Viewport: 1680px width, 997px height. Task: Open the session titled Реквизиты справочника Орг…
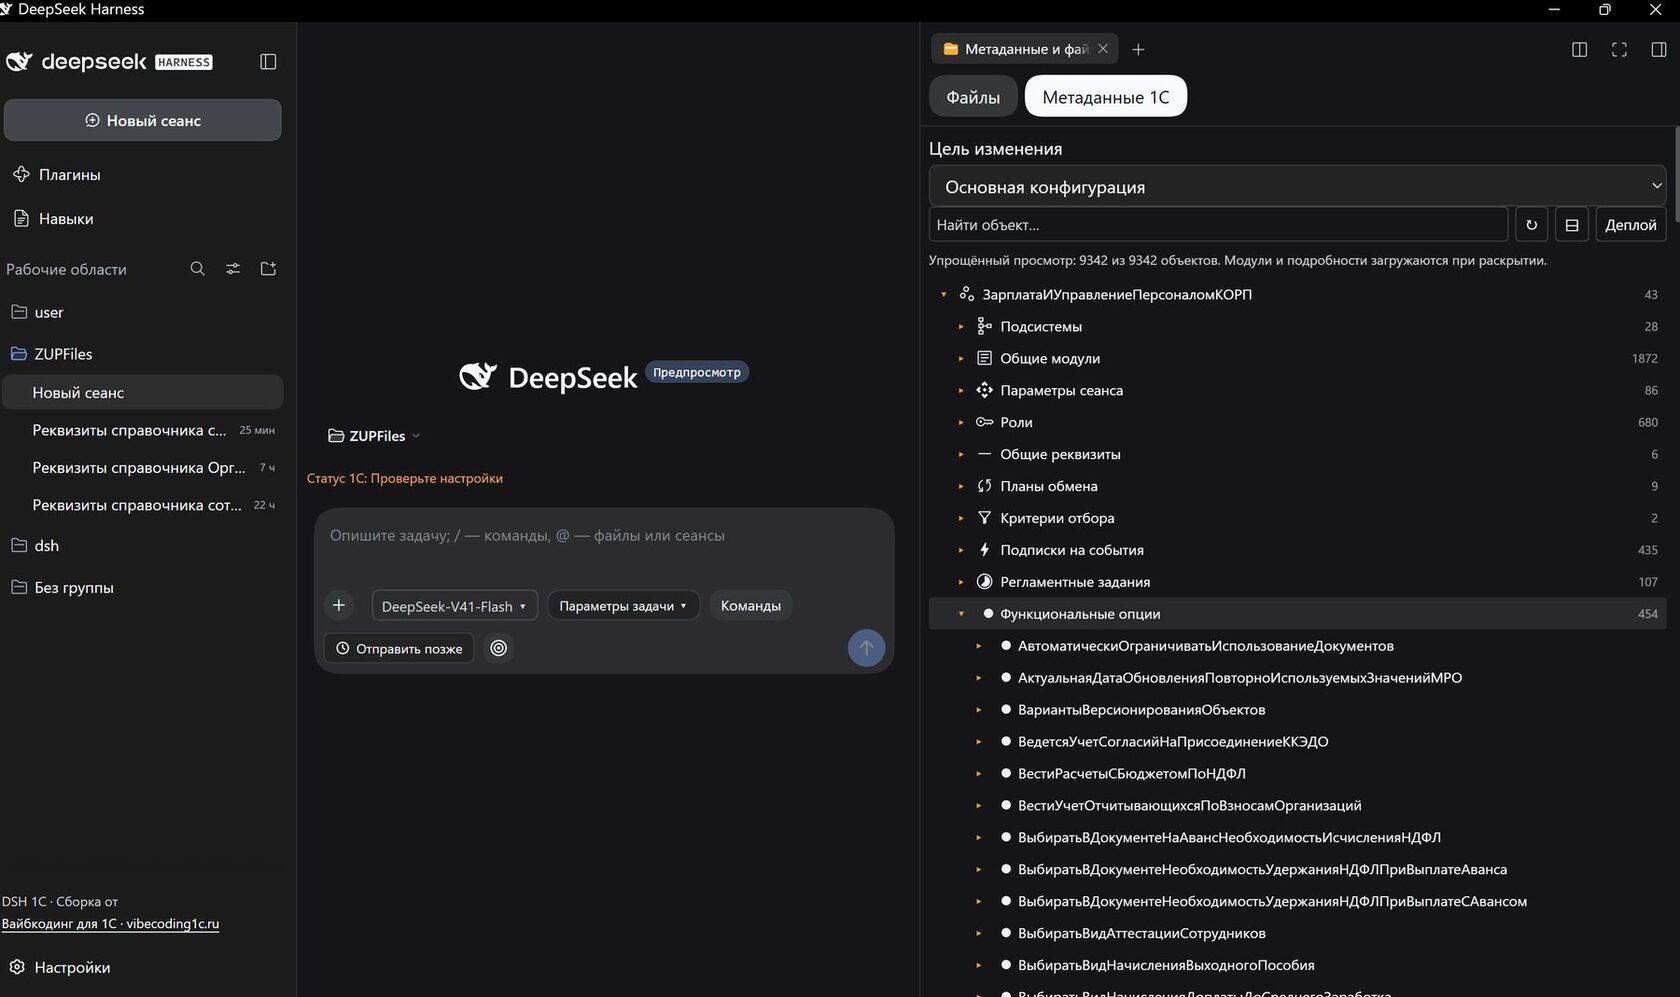pos(143,467)
